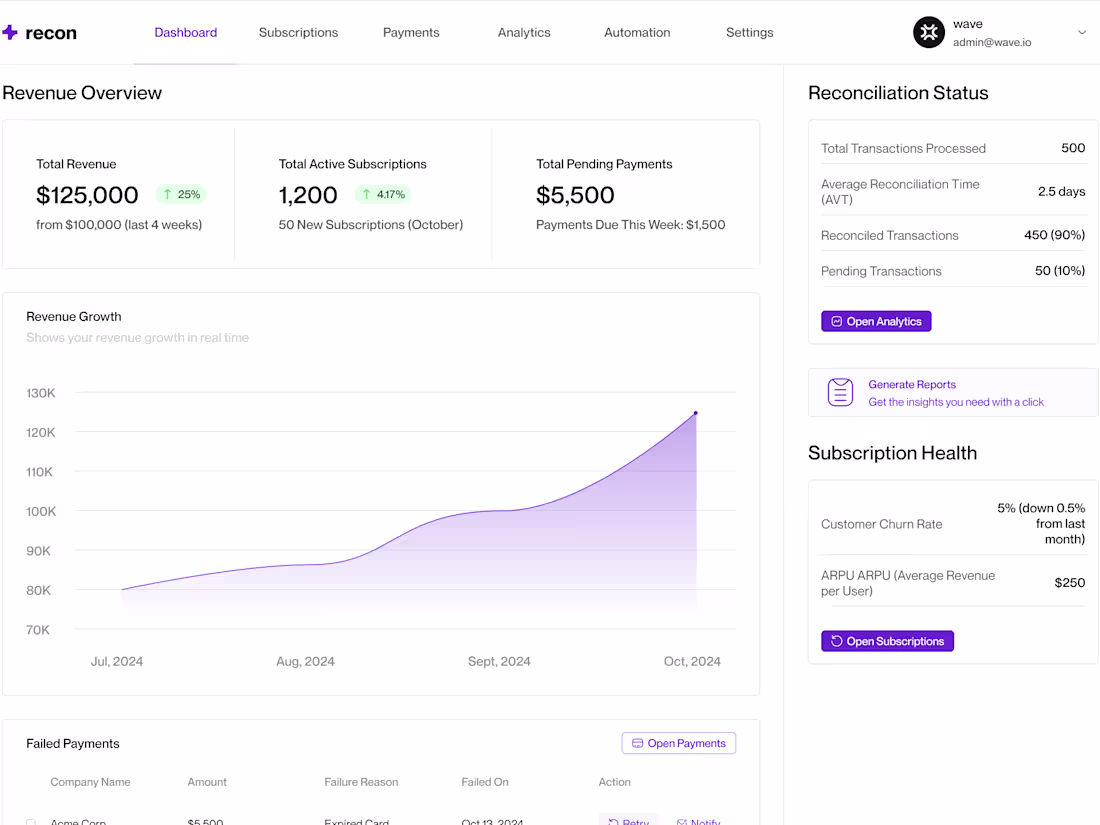The height and width of the screenshot is (825, 1100).
Task: Click the card icon on Open Payments button
Action: pyautogui.click(x=636, y=743)
